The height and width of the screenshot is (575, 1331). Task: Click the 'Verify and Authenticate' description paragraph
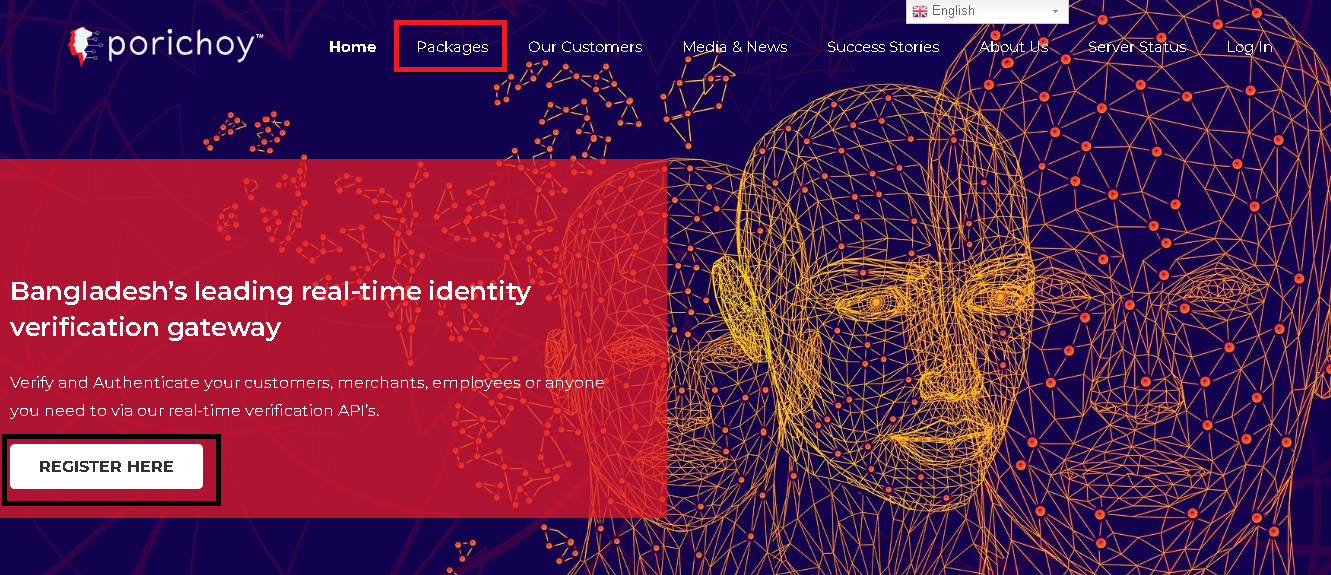coord(306,396)
